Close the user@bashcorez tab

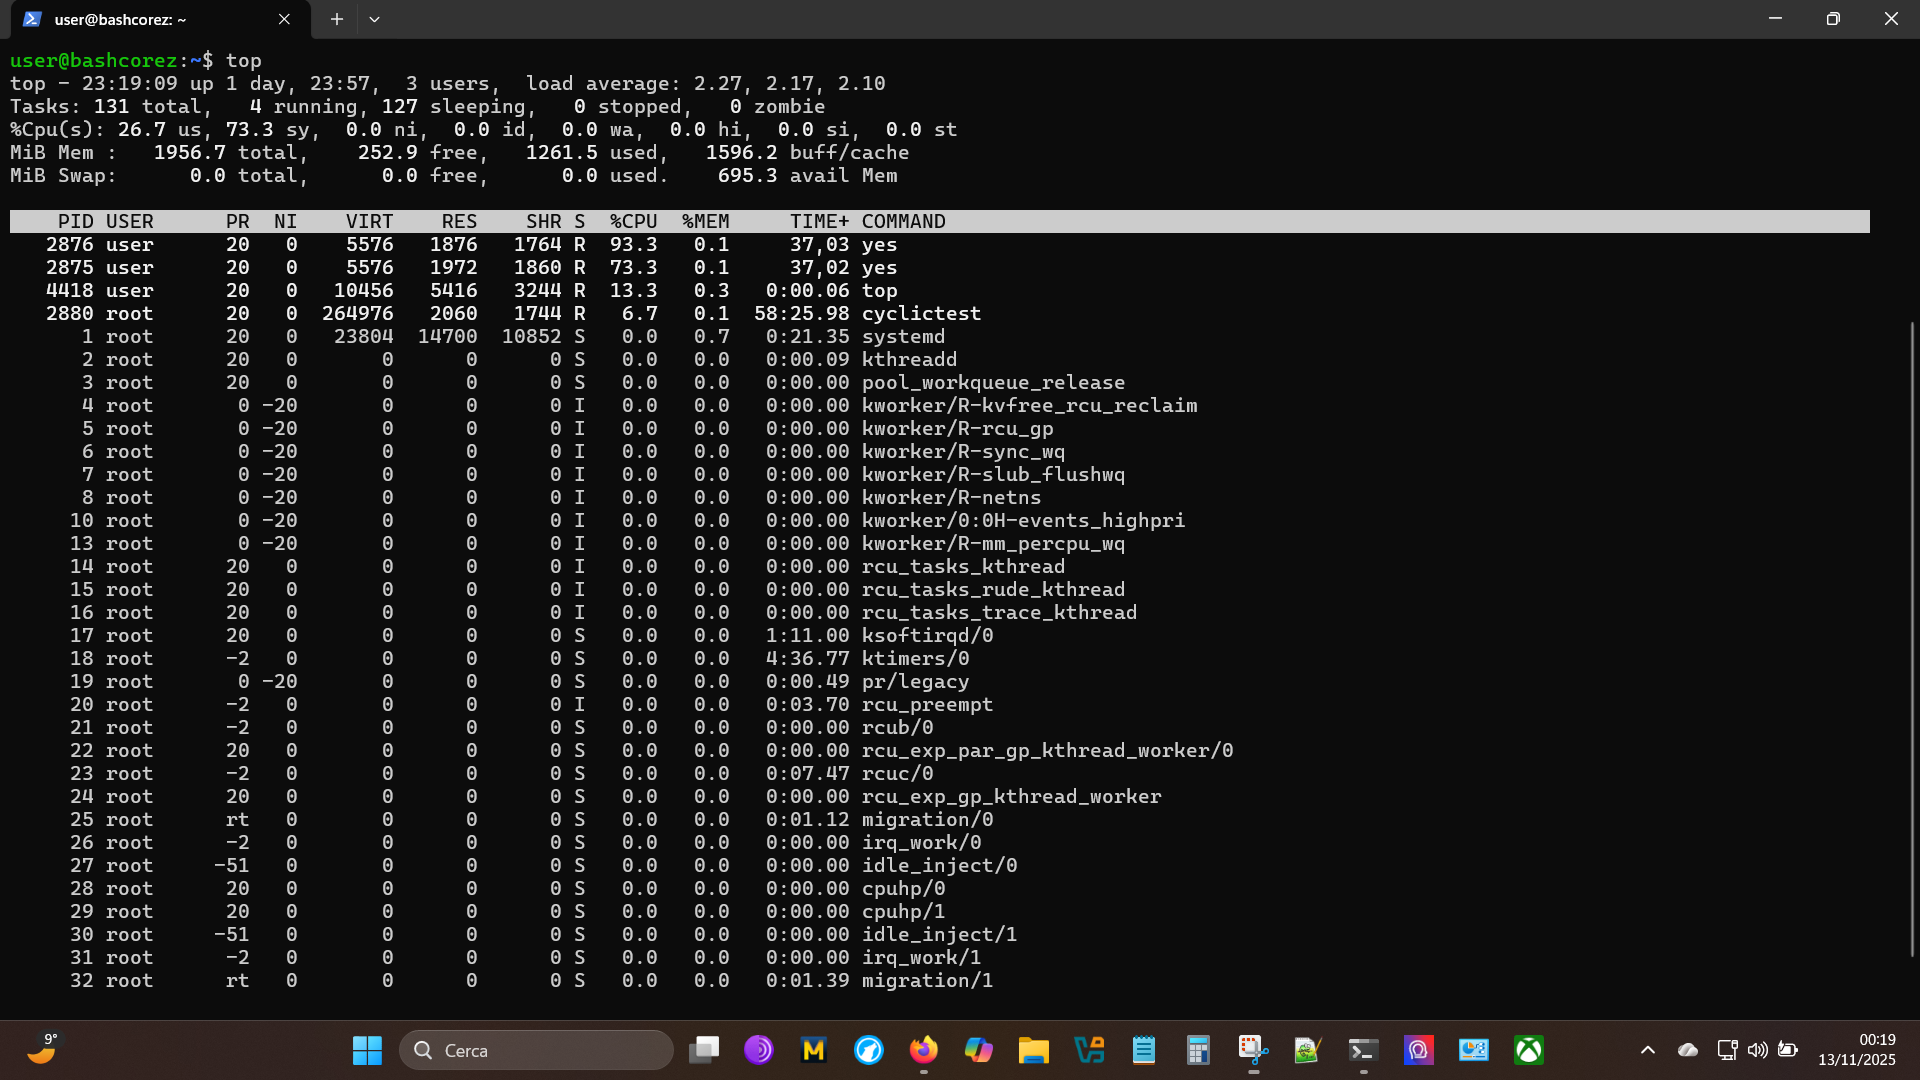tap(284, 19)
